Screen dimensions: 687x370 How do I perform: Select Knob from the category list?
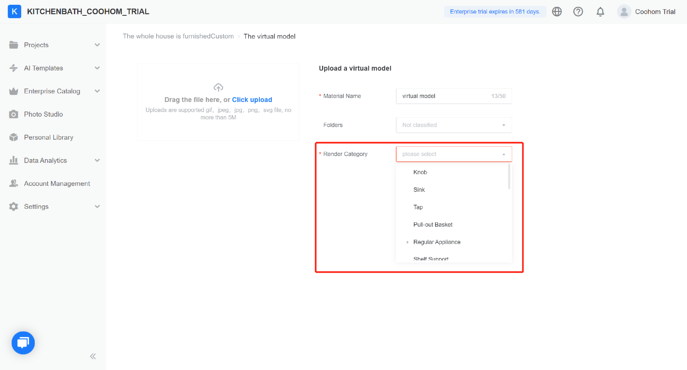click(420, 172)
